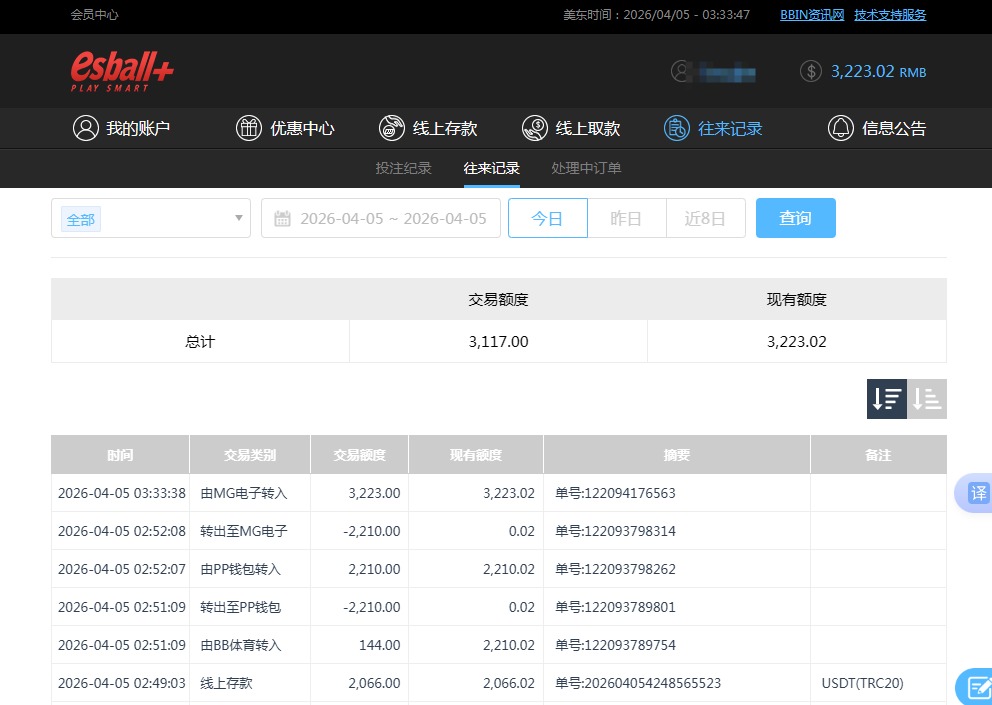This screenshot has height=705, width=992.
Task: Open the BBIN资讯网 link
Action: pos(811,15)
